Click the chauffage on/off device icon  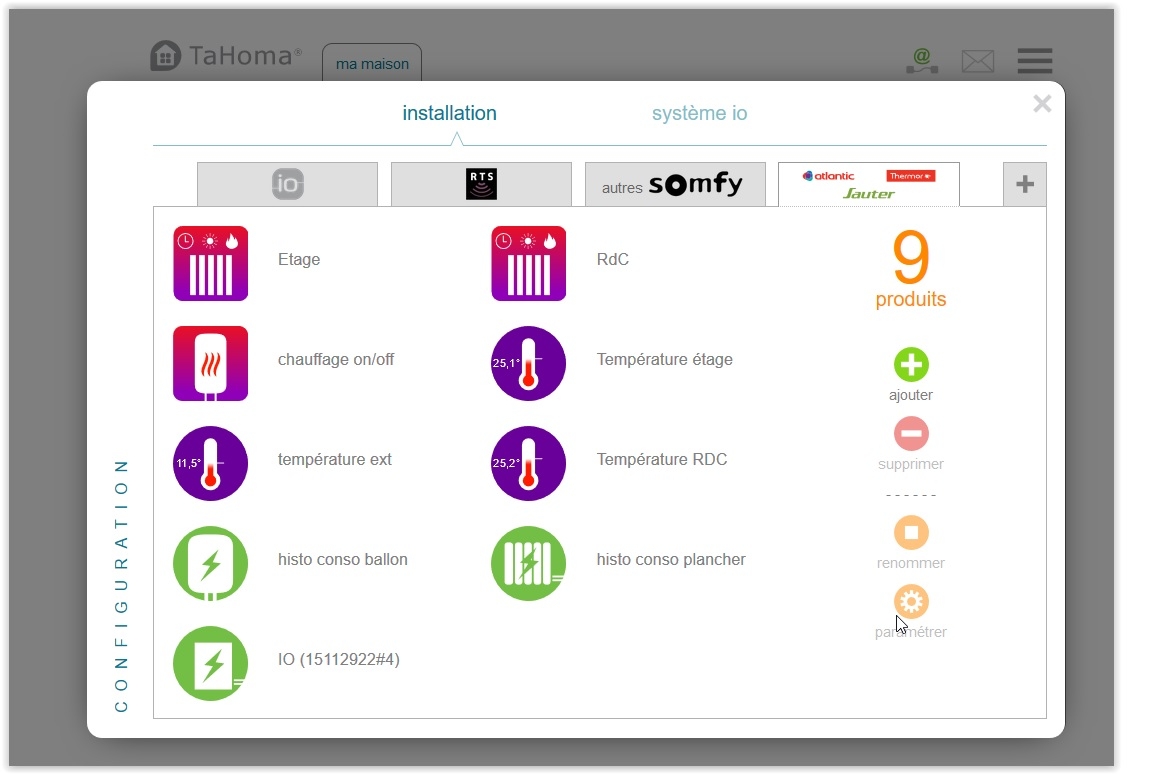210,363
